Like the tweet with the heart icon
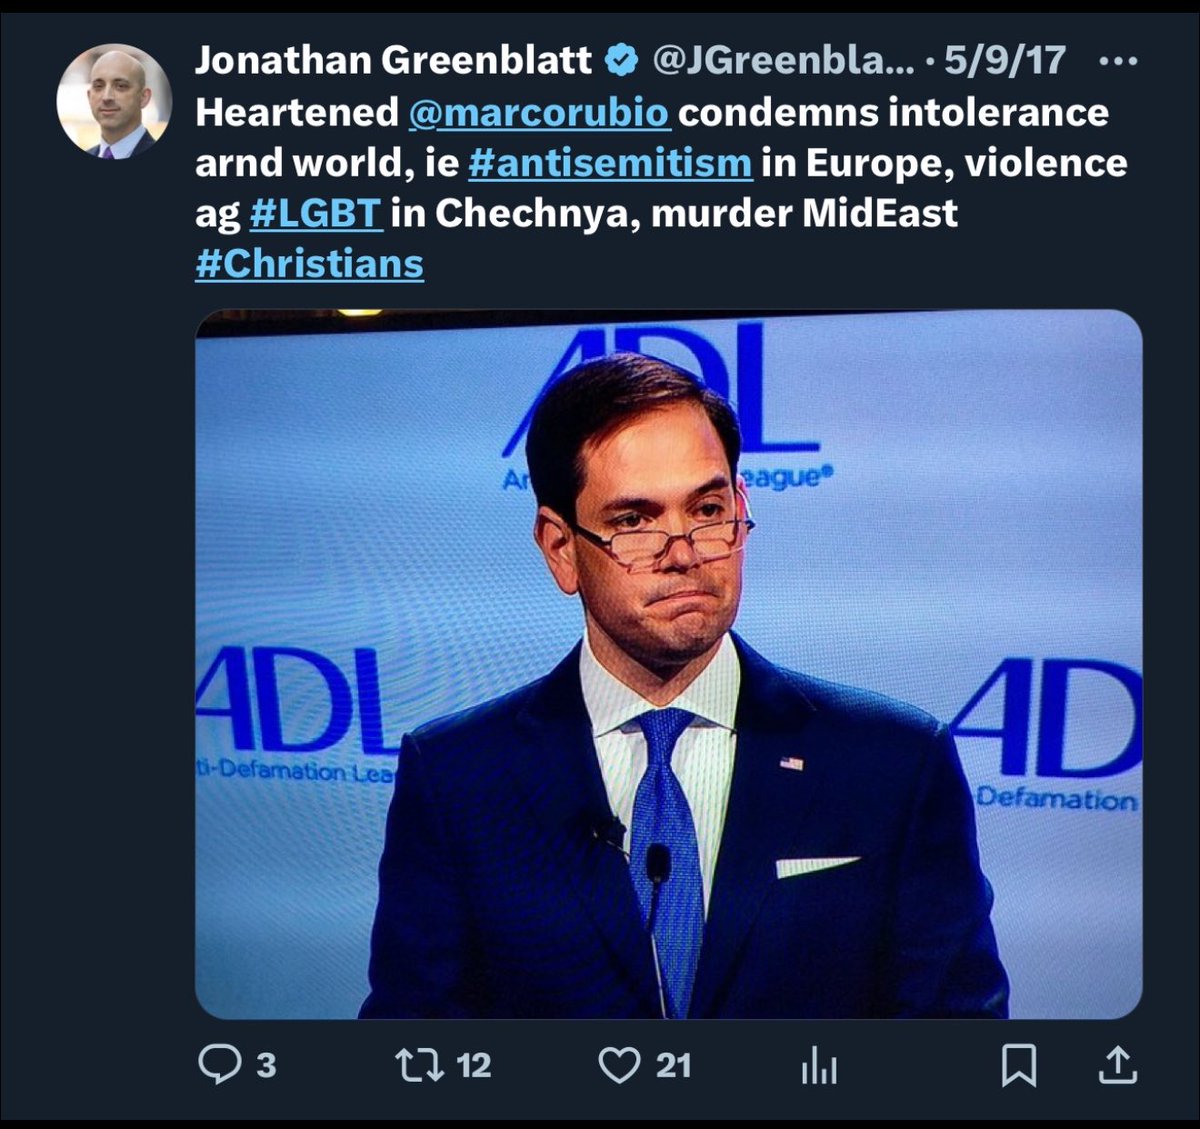 pyautogui.click(x=619, y=1064)
